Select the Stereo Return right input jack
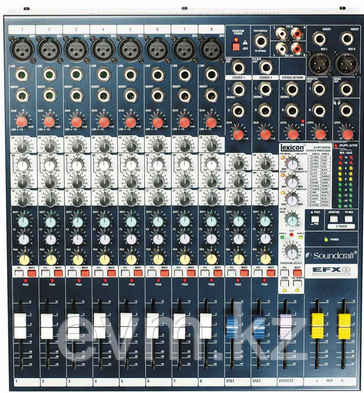The width and height of the screenshot is (364, 393). click(292, 110)
